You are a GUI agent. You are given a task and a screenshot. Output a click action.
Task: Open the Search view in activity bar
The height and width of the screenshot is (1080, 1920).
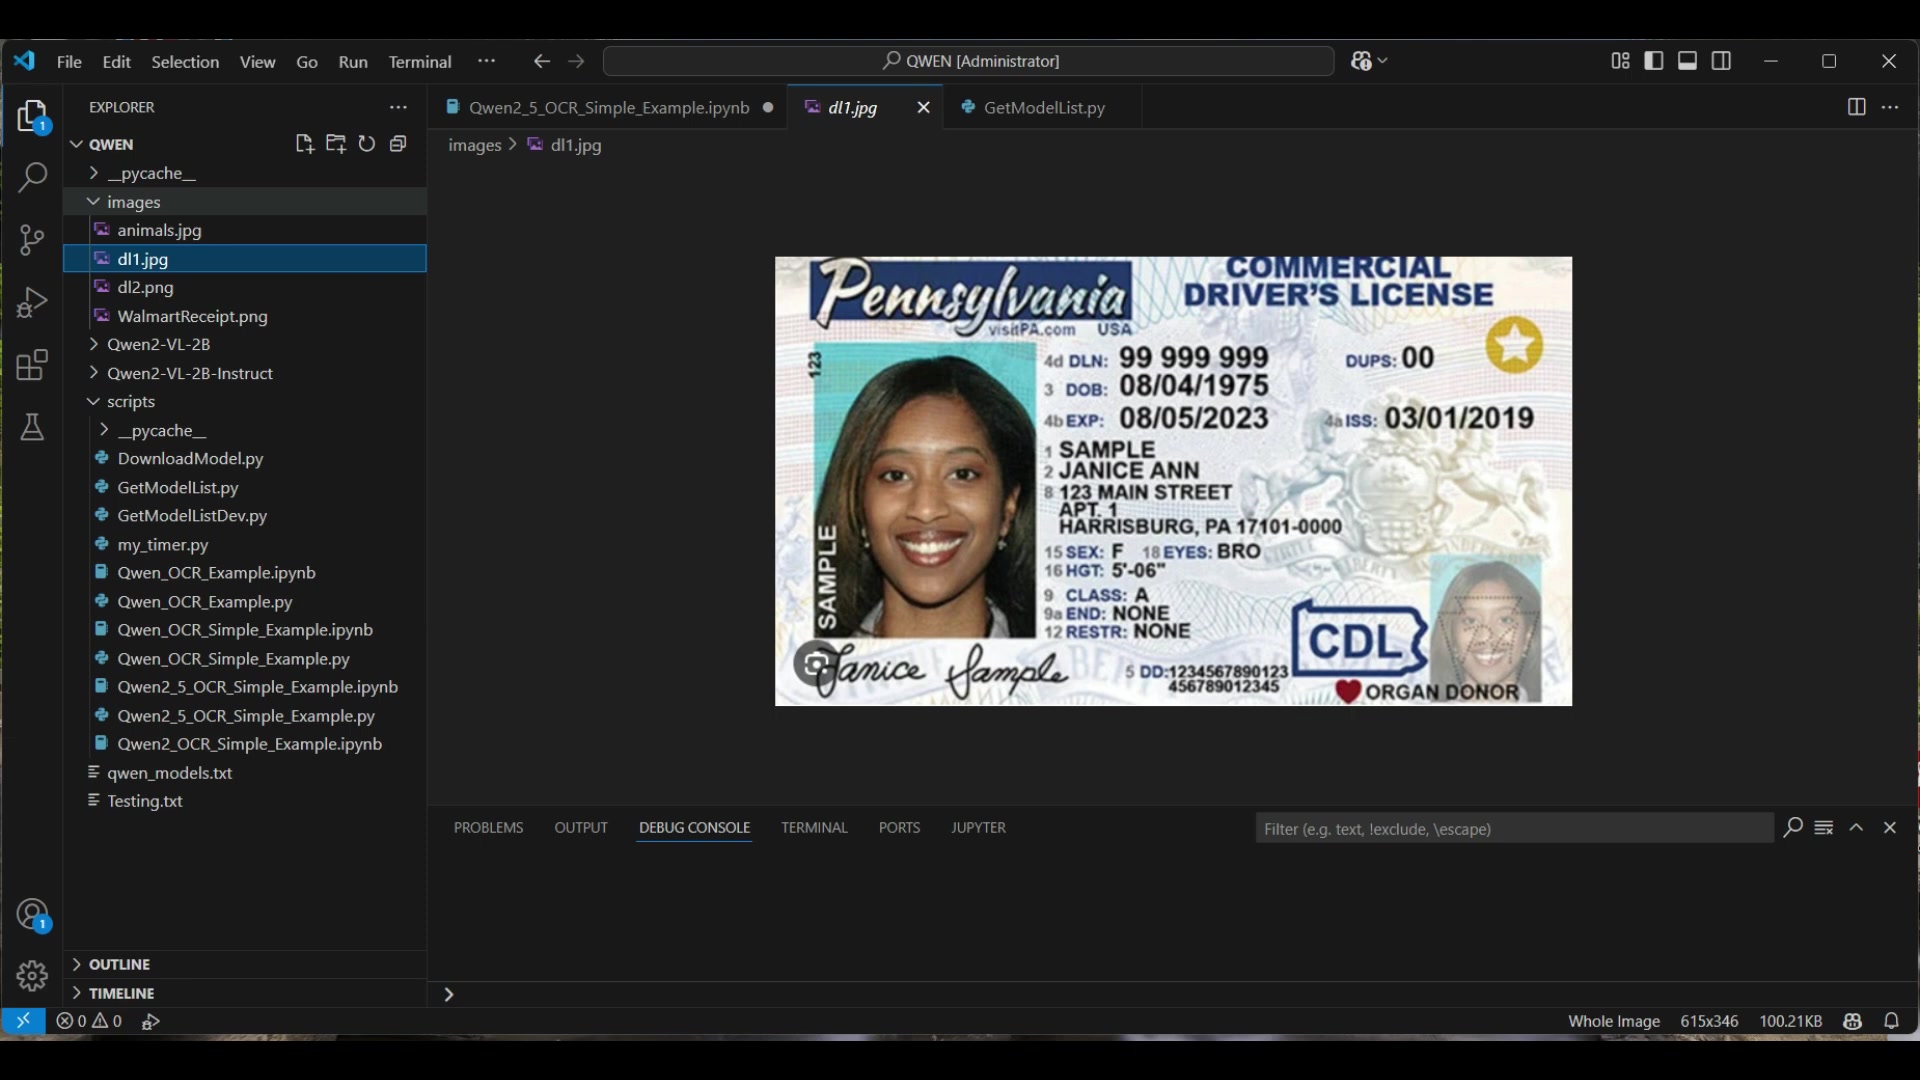click(32, 178)
